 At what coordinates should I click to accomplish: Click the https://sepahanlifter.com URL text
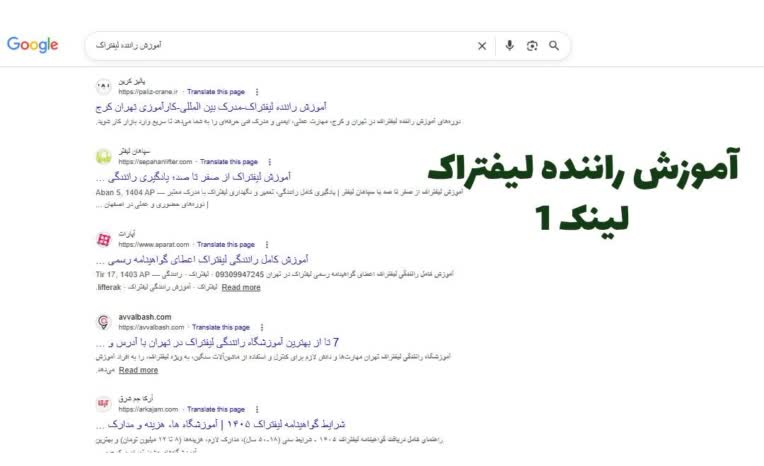(x=155, y=162)
